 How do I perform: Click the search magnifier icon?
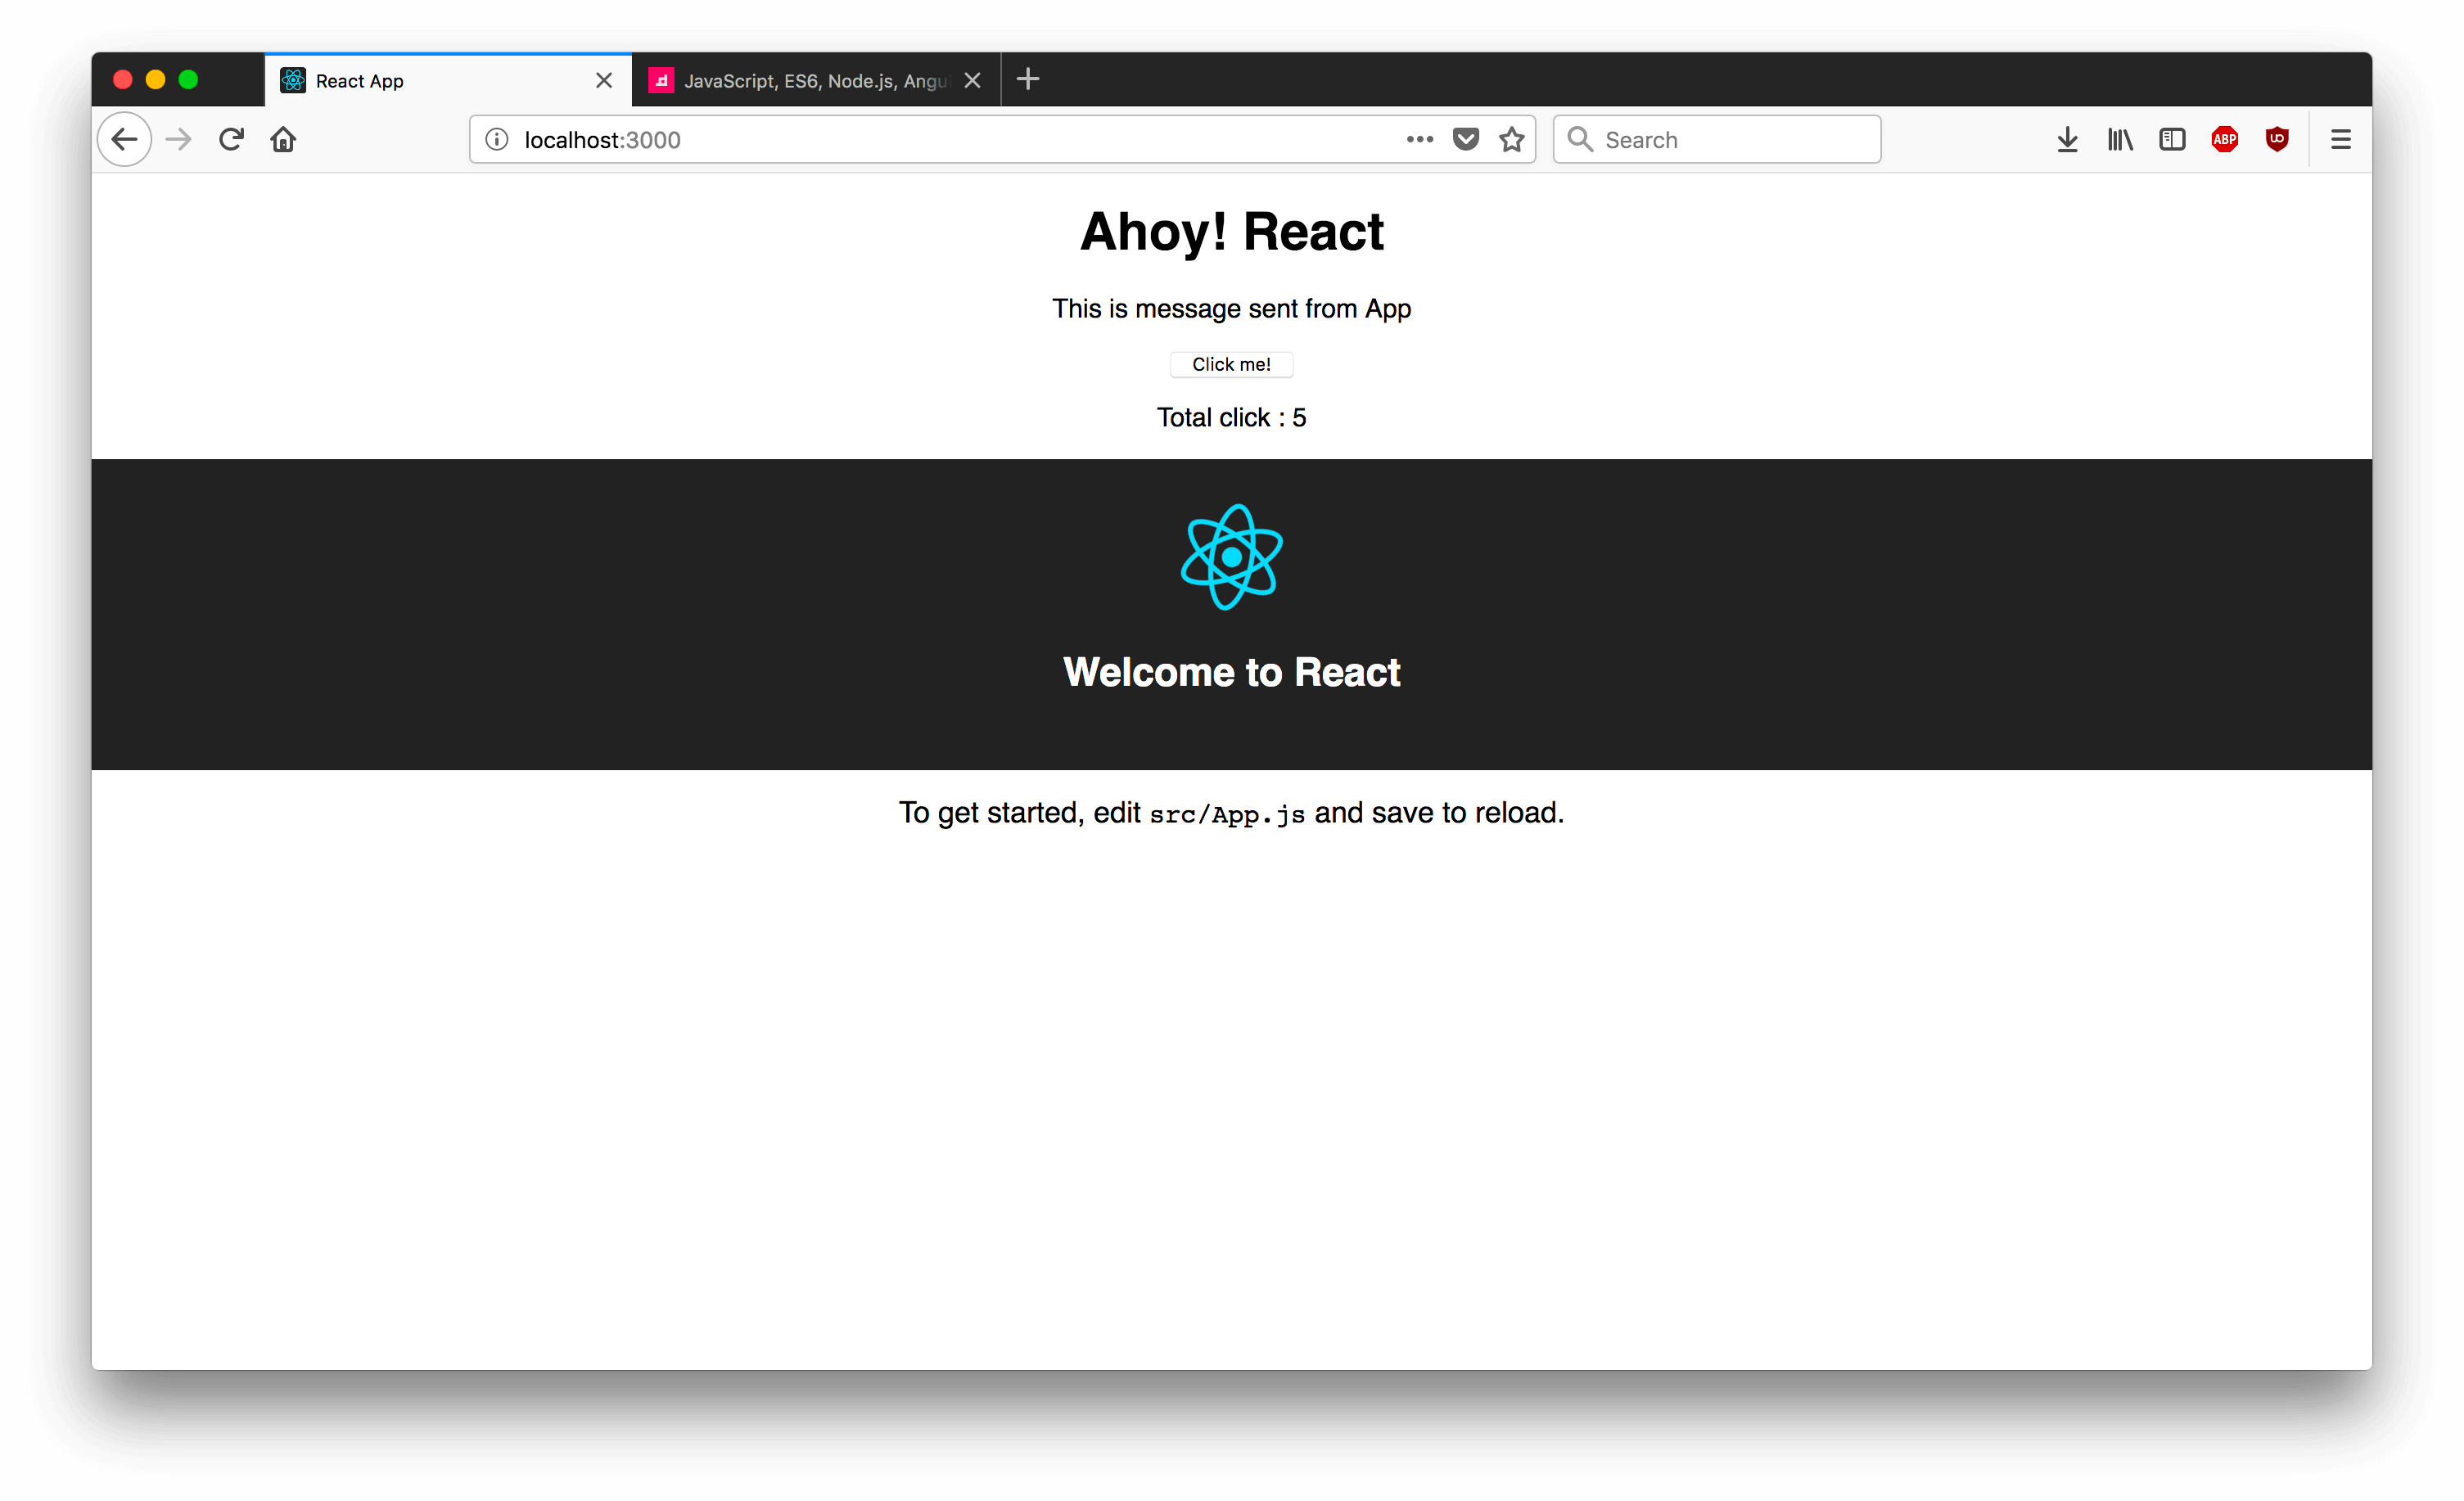[x=1580, y=139]
